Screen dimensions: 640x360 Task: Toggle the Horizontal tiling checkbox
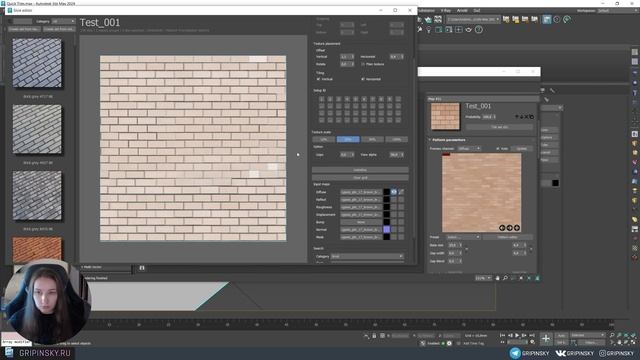362,79
